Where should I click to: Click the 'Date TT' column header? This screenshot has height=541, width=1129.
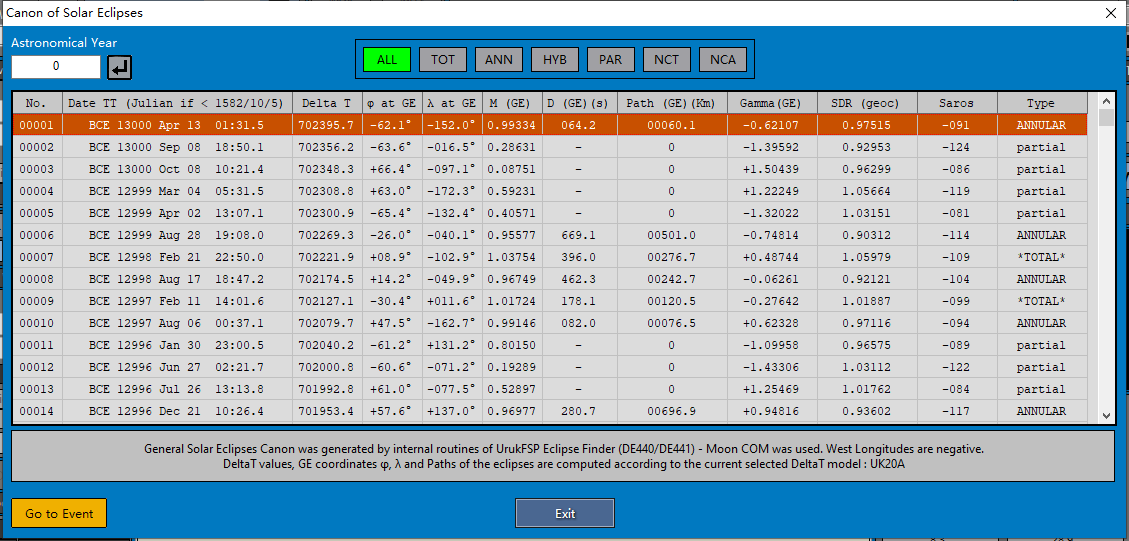point(178,103)
